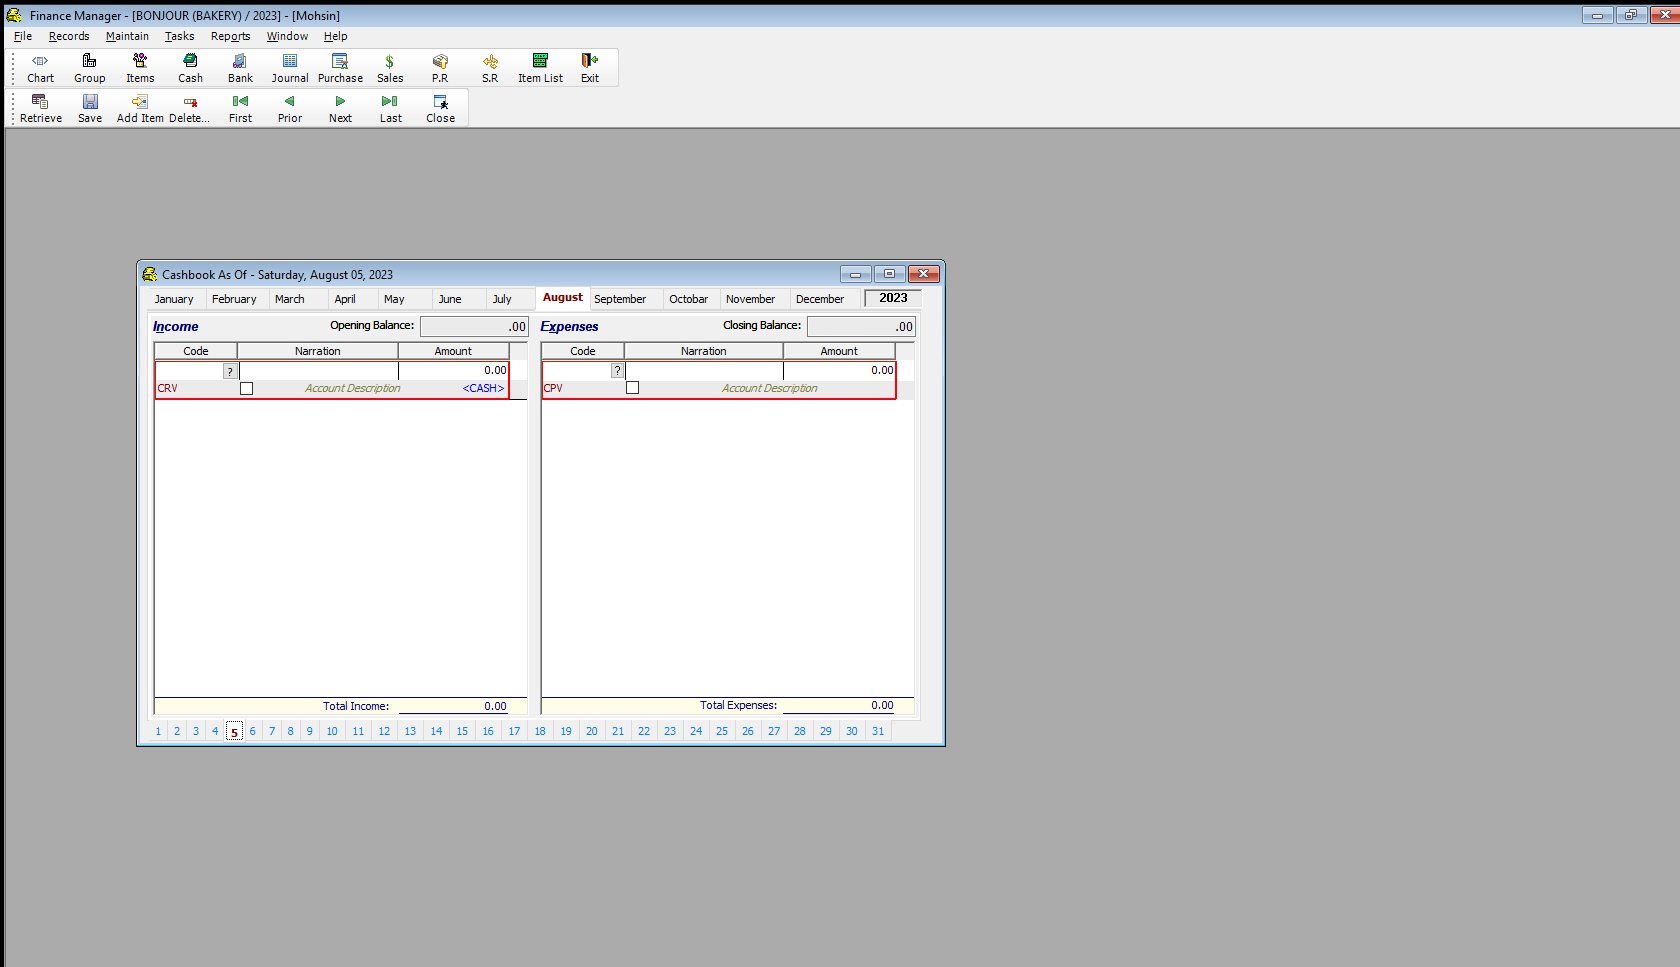The height and width of the screenshot is (967, 1680).
Task: Open the Chart of accounts toolbar icon
Action: [40, 67]
